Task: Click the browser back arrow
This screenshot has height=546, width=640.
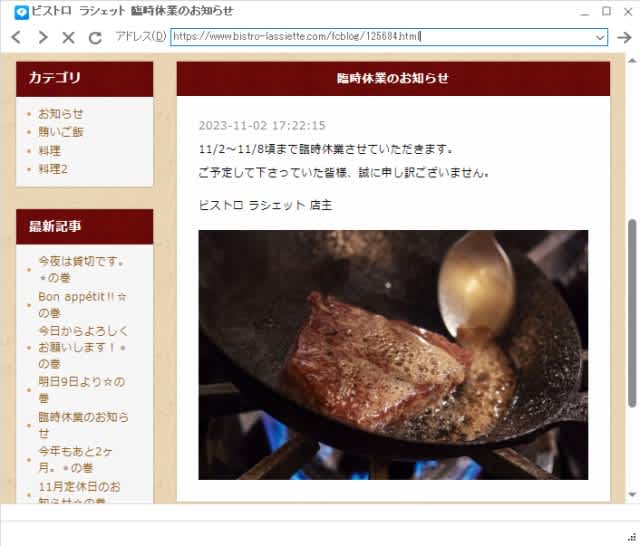Action: pyautogui.click(x=16, y=37)
